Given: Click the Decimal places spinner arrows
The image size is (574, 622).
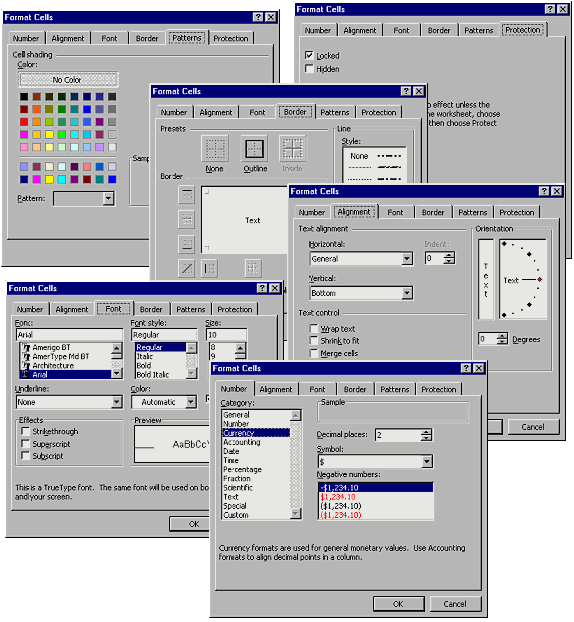Looking at the screenshot, I should pyautogui.click(x=426, y=435).
